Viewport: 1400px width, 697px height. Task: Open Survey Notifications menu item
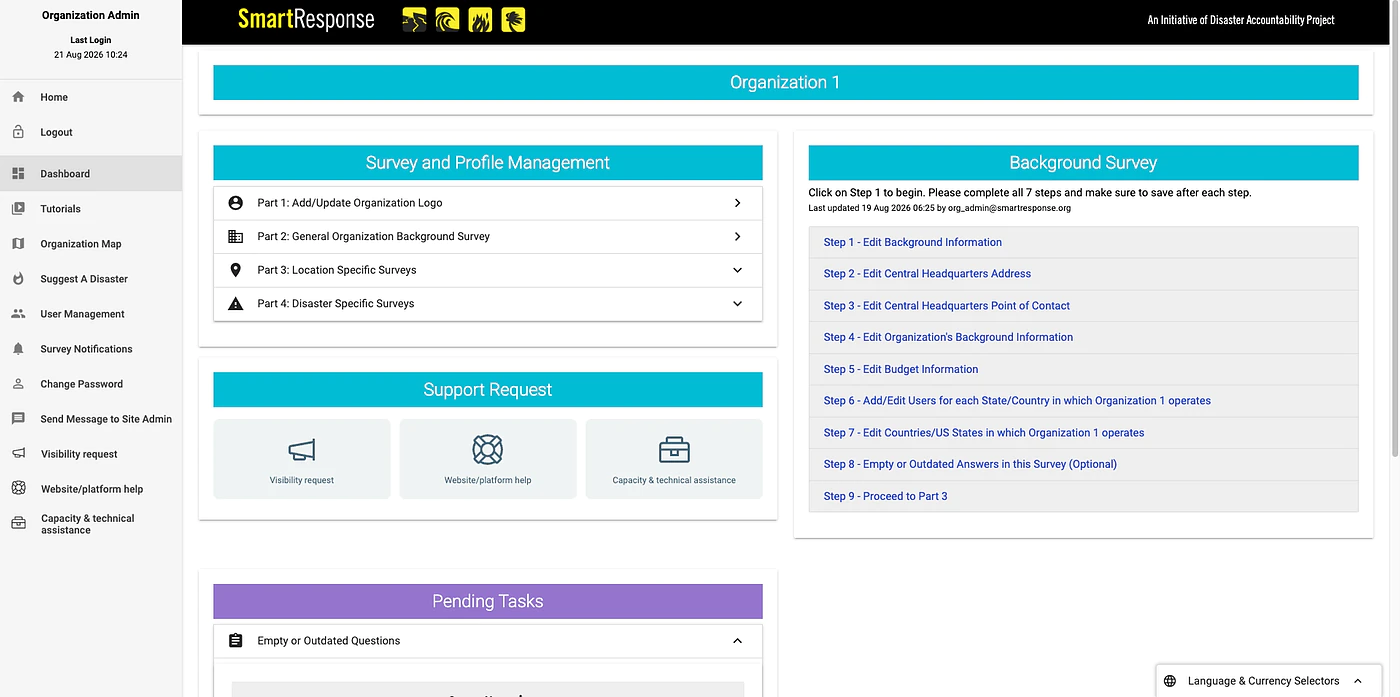86,349
